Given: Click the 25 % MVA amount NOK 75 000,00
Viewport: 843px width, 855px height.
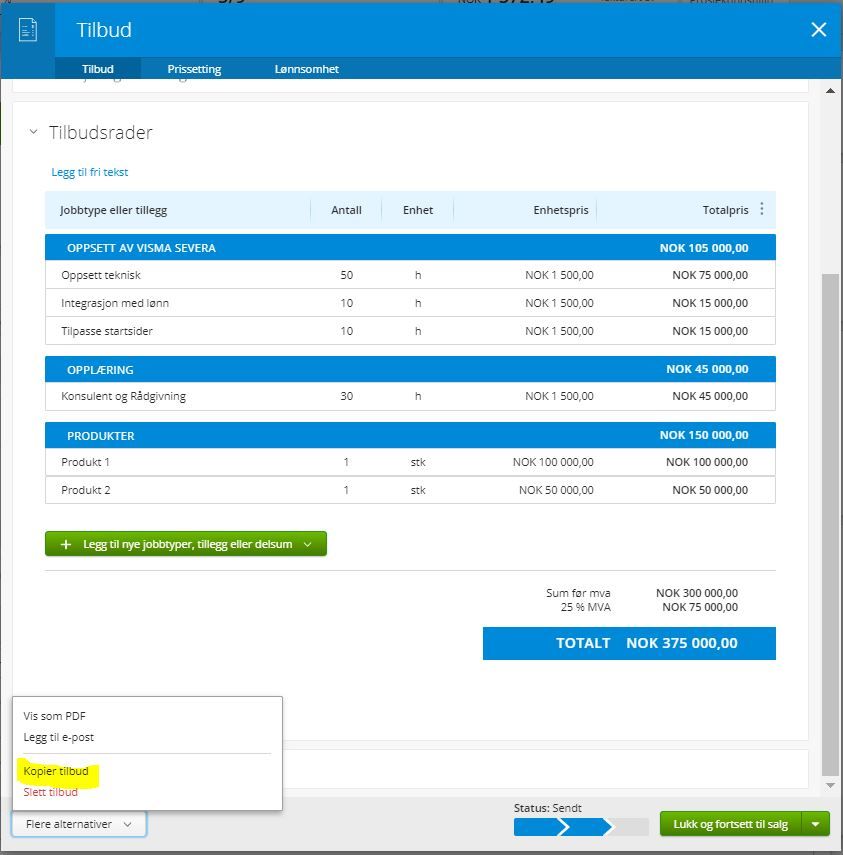Looking at the screenshot, I should point(700,607).
